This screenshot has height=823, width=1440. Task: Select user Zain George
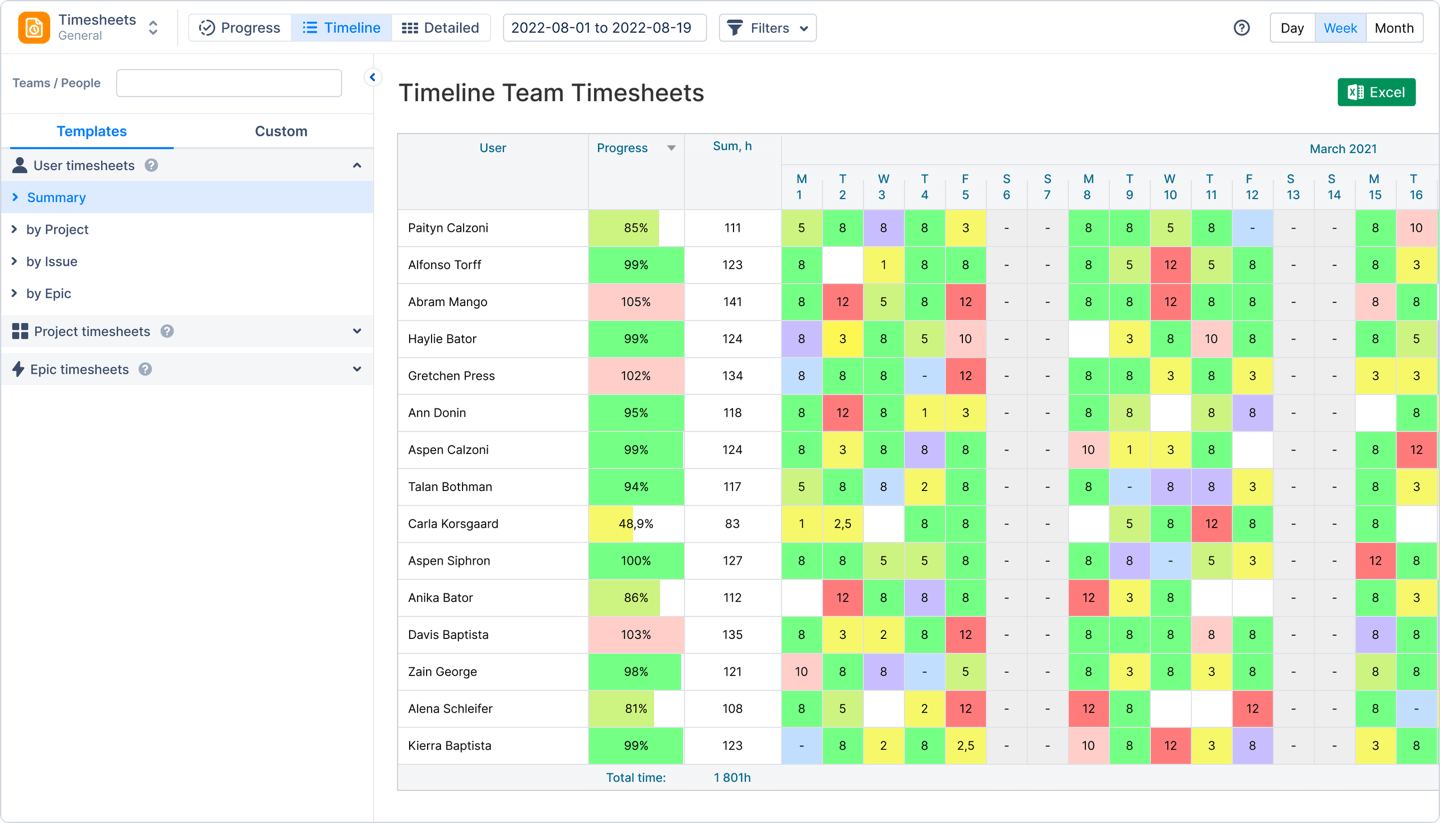tap(442, 672)
